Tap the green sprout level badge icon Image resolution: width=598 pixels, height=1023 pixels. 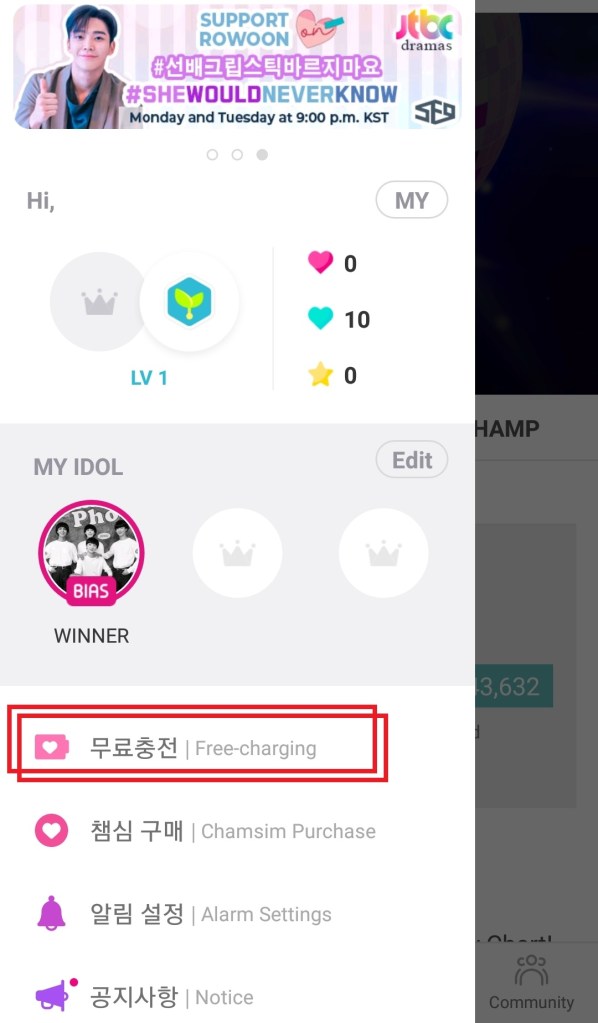tap(189, 302)
